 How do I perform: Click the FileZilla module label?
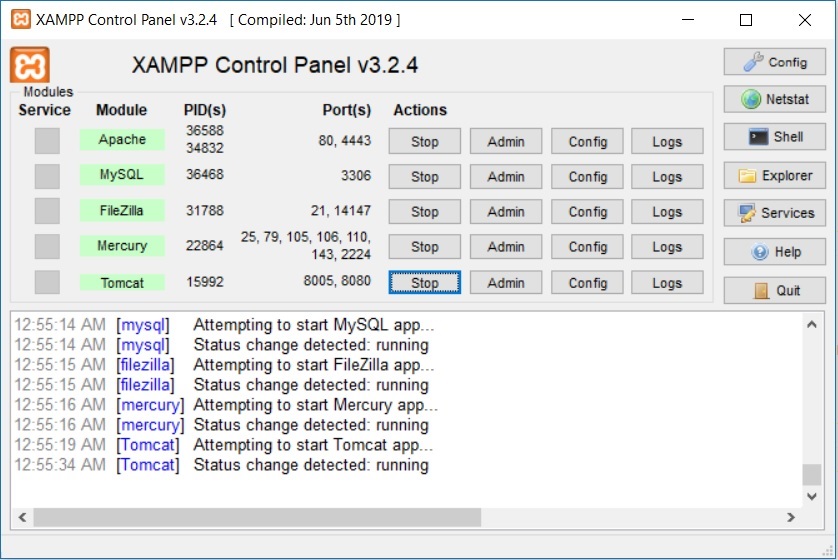pyautogui.click(x=122, y=211)
